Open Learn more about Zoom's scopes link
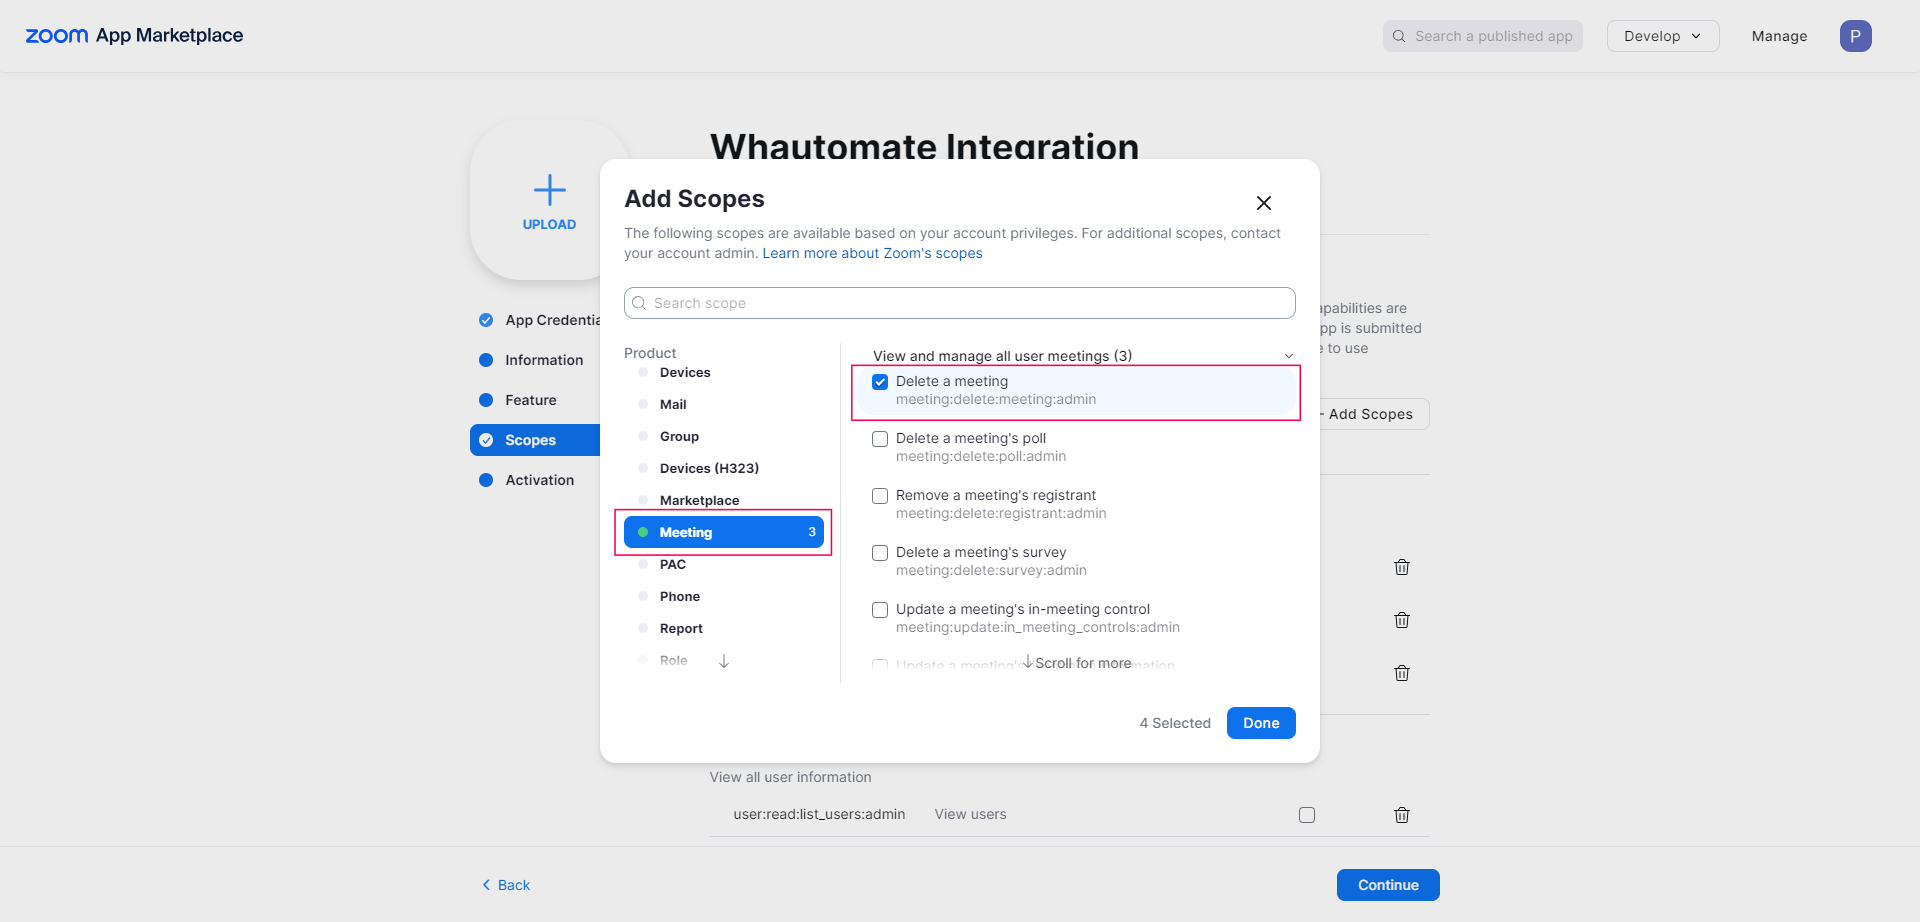The width and height of the screenshot is (1920, 922). click(872, 254)
